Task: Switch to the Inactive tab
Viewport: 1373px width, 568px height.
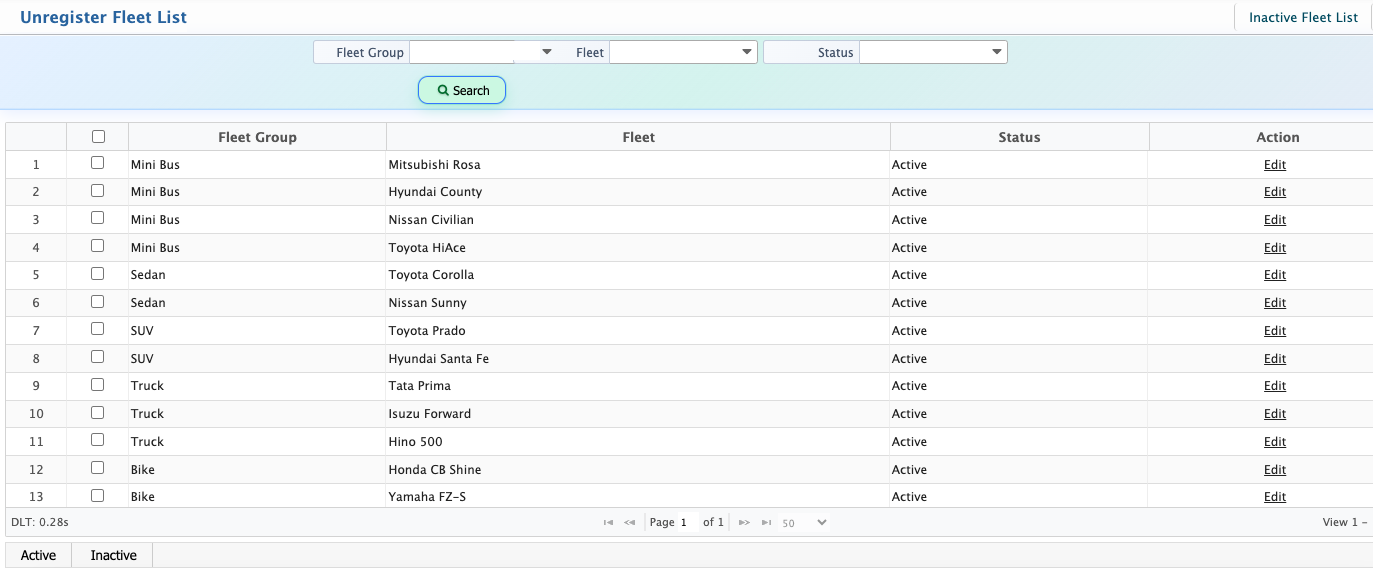Action: [113, 555]
